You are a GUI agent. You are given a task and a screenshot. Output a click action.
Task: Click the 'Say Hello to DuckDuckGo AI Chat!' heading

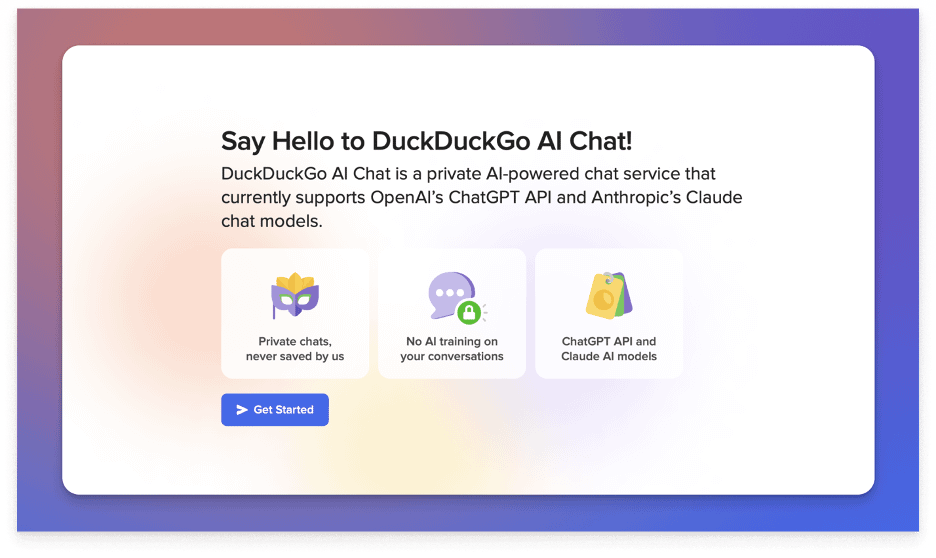pos(426,141)
